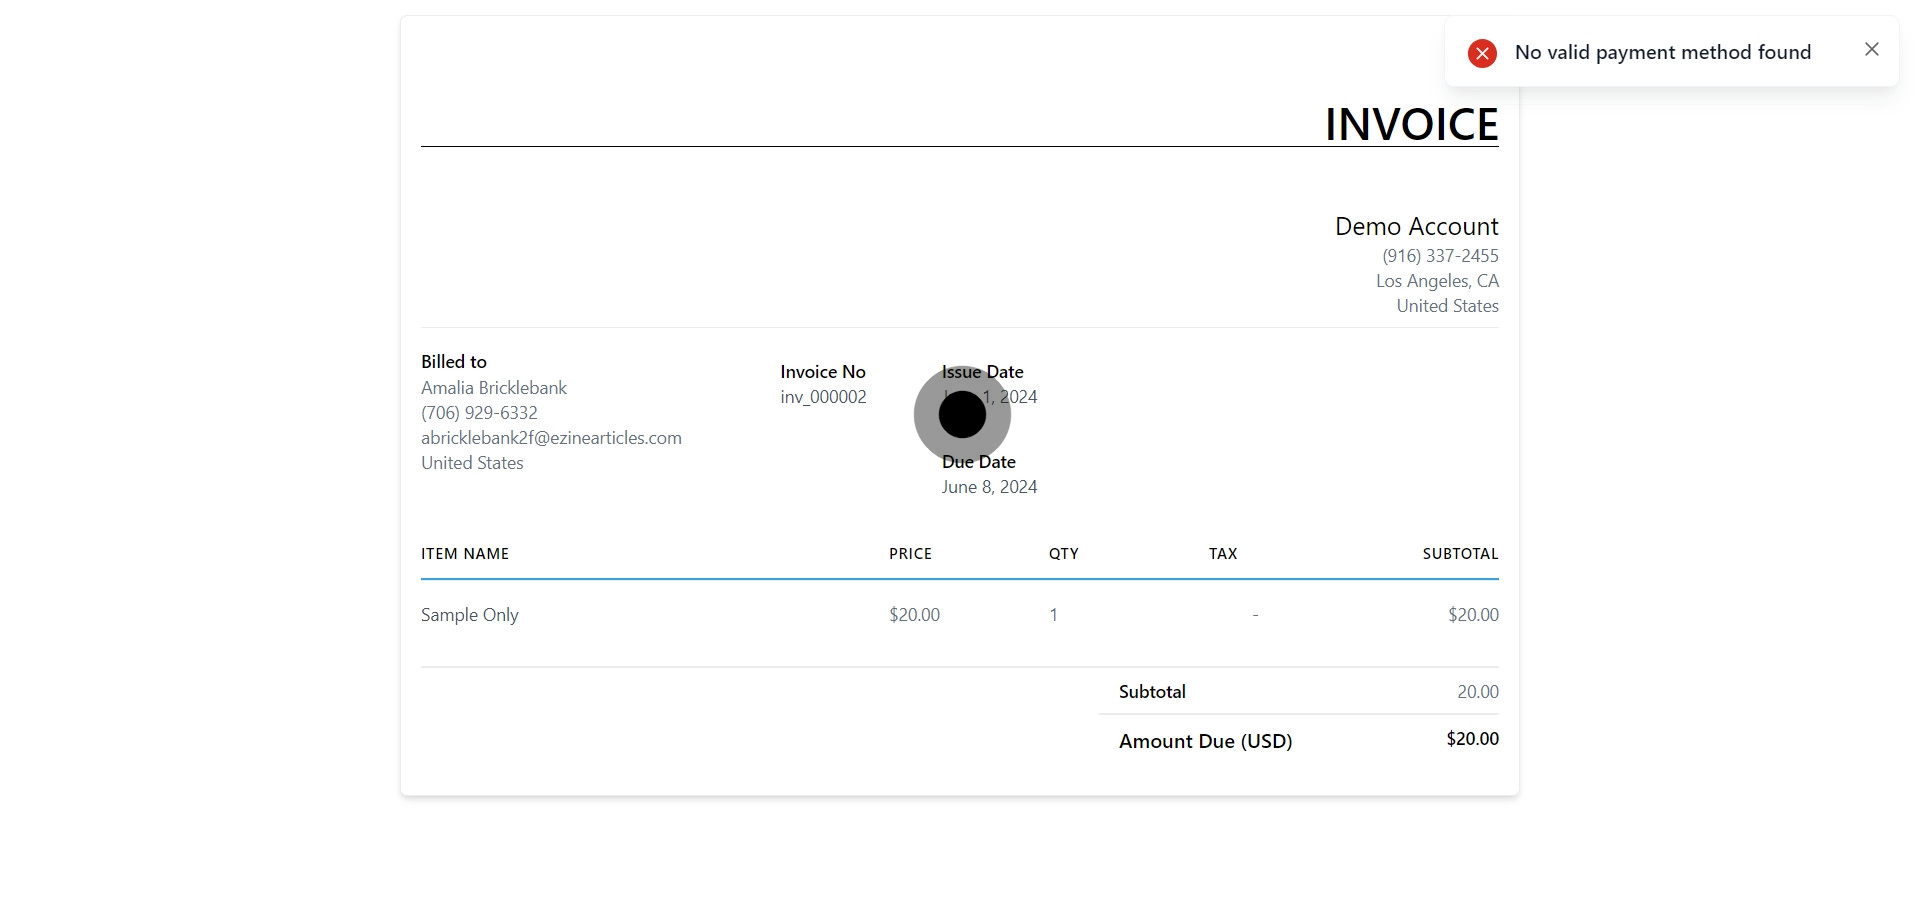The width and height of the screenshot is (1920, 912).
Task: Click the Demo Account phone number (916) 337-2455
Action: [x=1440, y=256]
